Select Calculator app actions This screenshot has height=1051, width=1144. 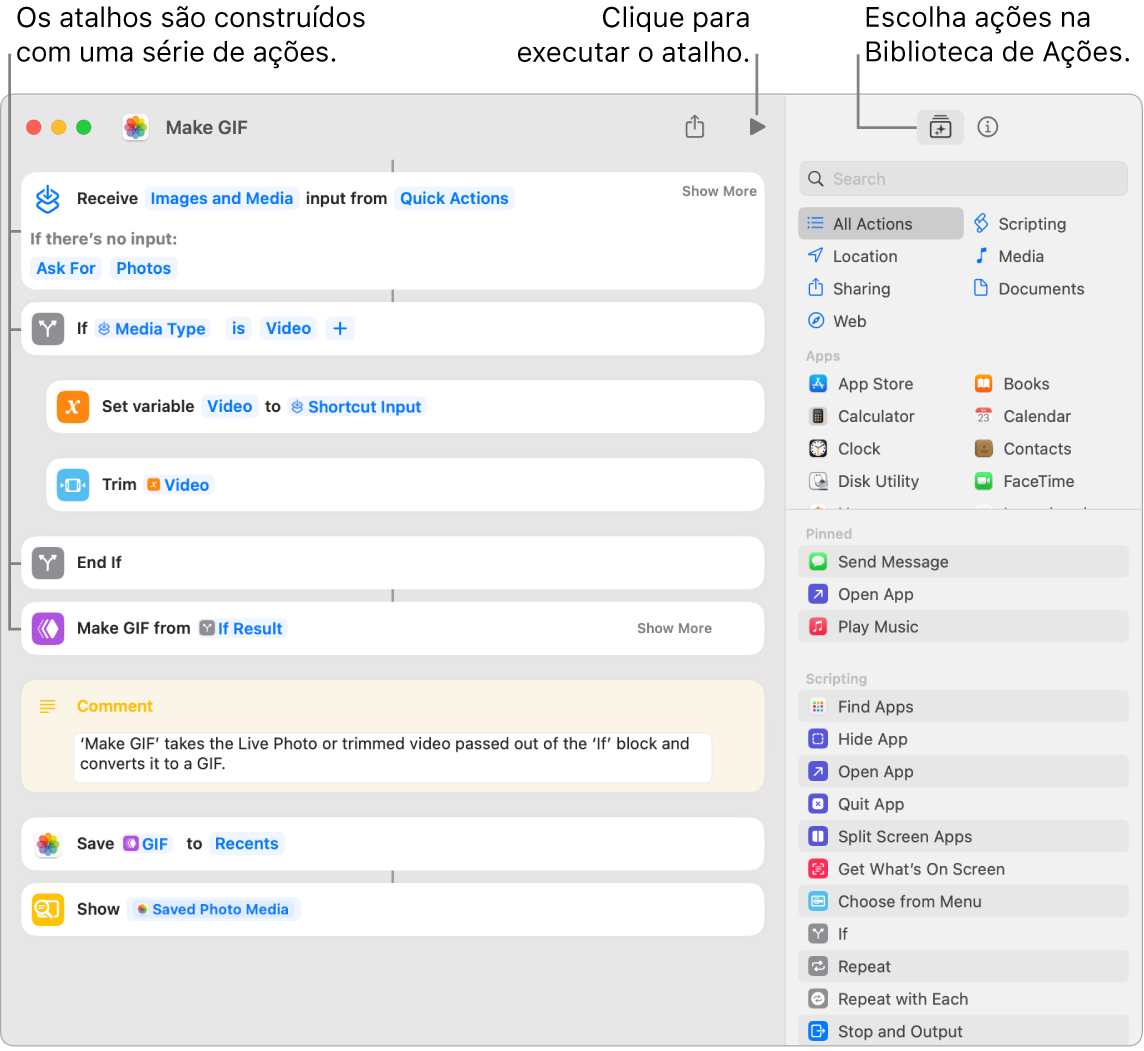[877, 416]
